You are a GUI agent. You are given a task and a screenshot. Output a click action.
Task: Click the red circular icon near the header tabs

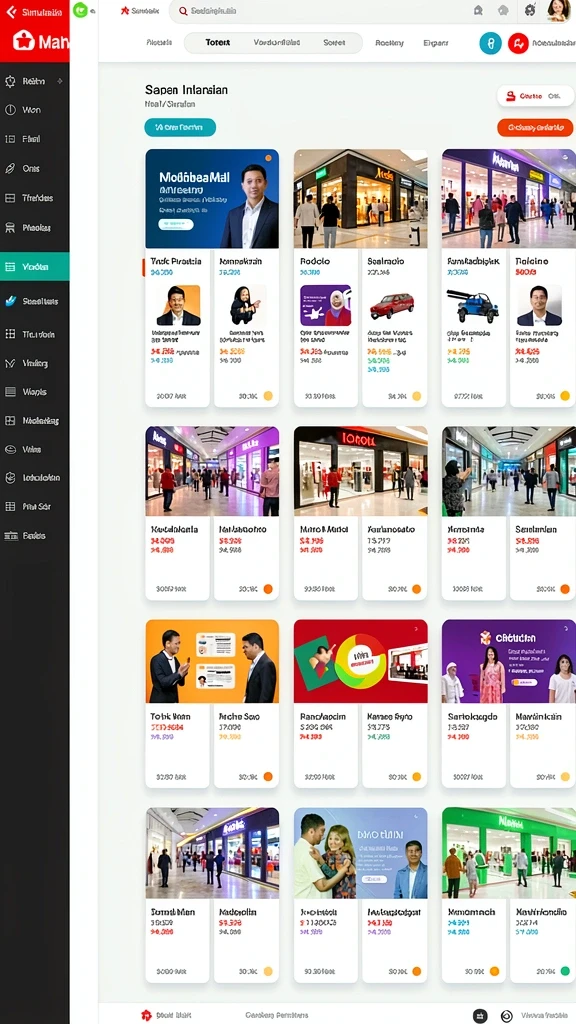pos(518,44)
